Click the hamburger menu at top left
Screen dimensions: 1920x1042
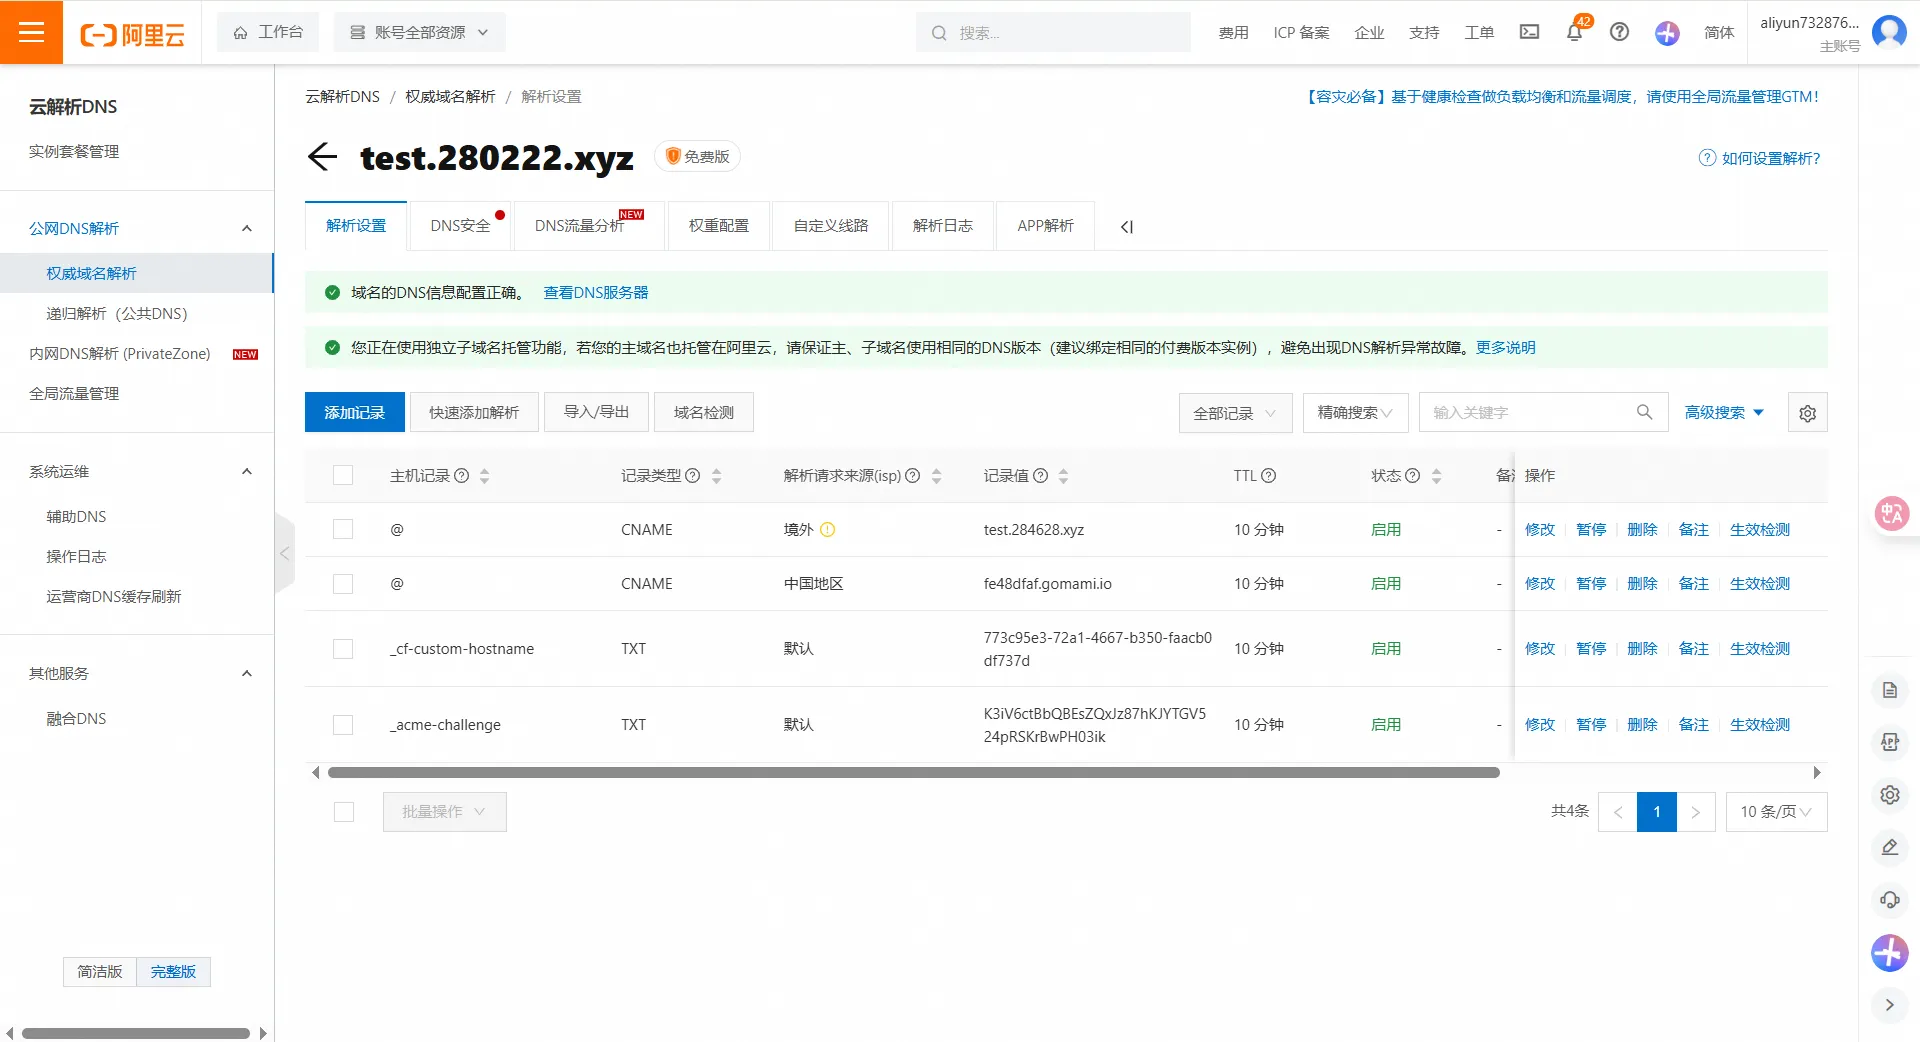[x=31, y=32]
